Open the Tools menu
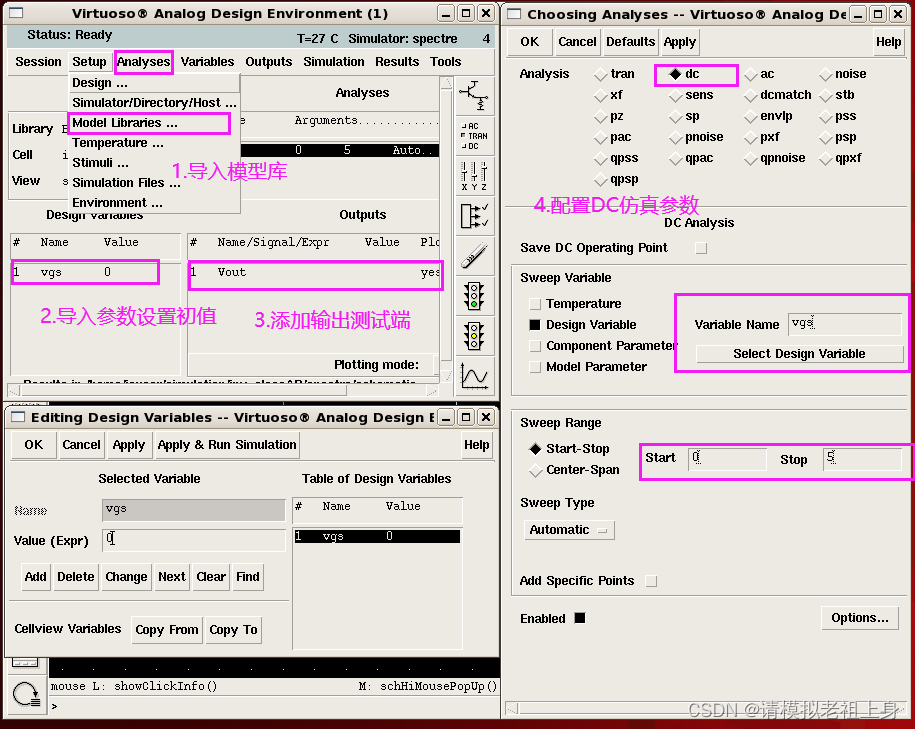 pyautogui.click(x=445, y=62)
